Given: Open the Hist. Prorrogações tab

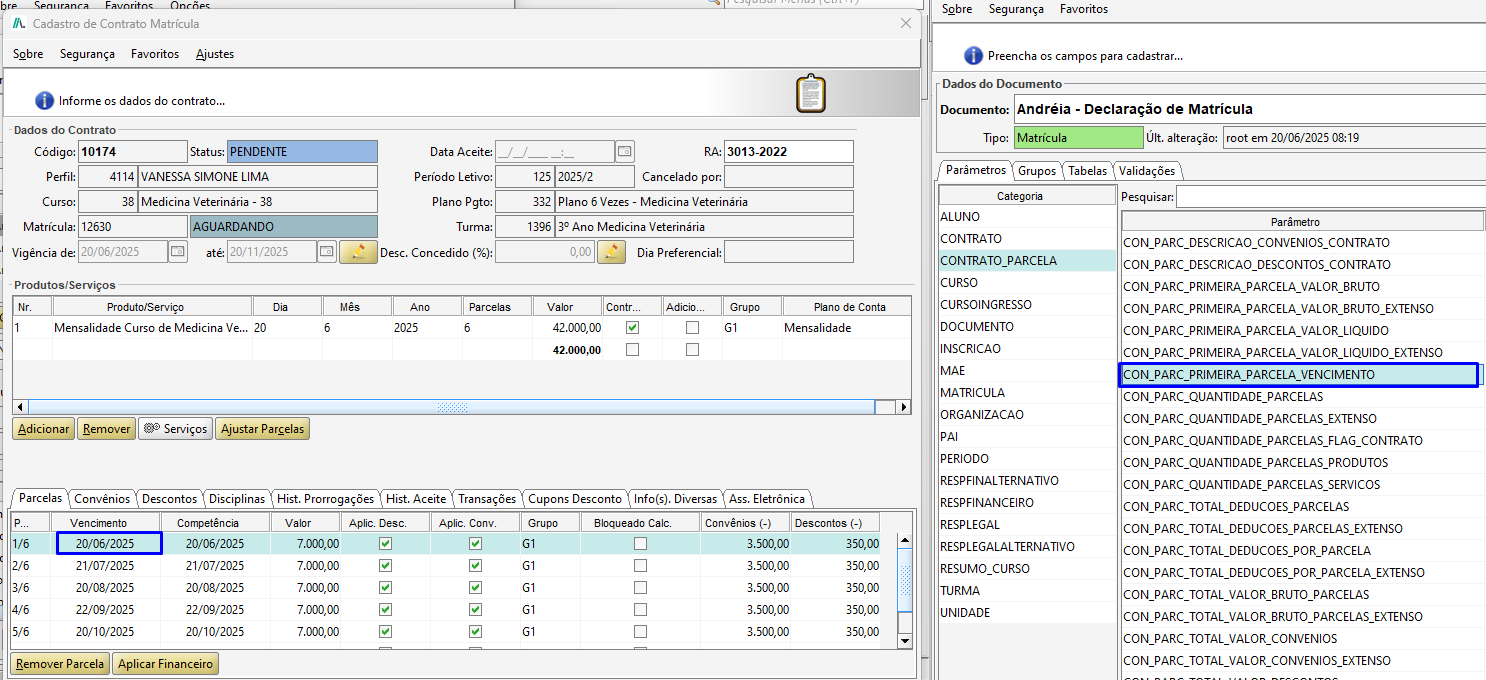Looking at the screenshot, I should coord(326,498).
